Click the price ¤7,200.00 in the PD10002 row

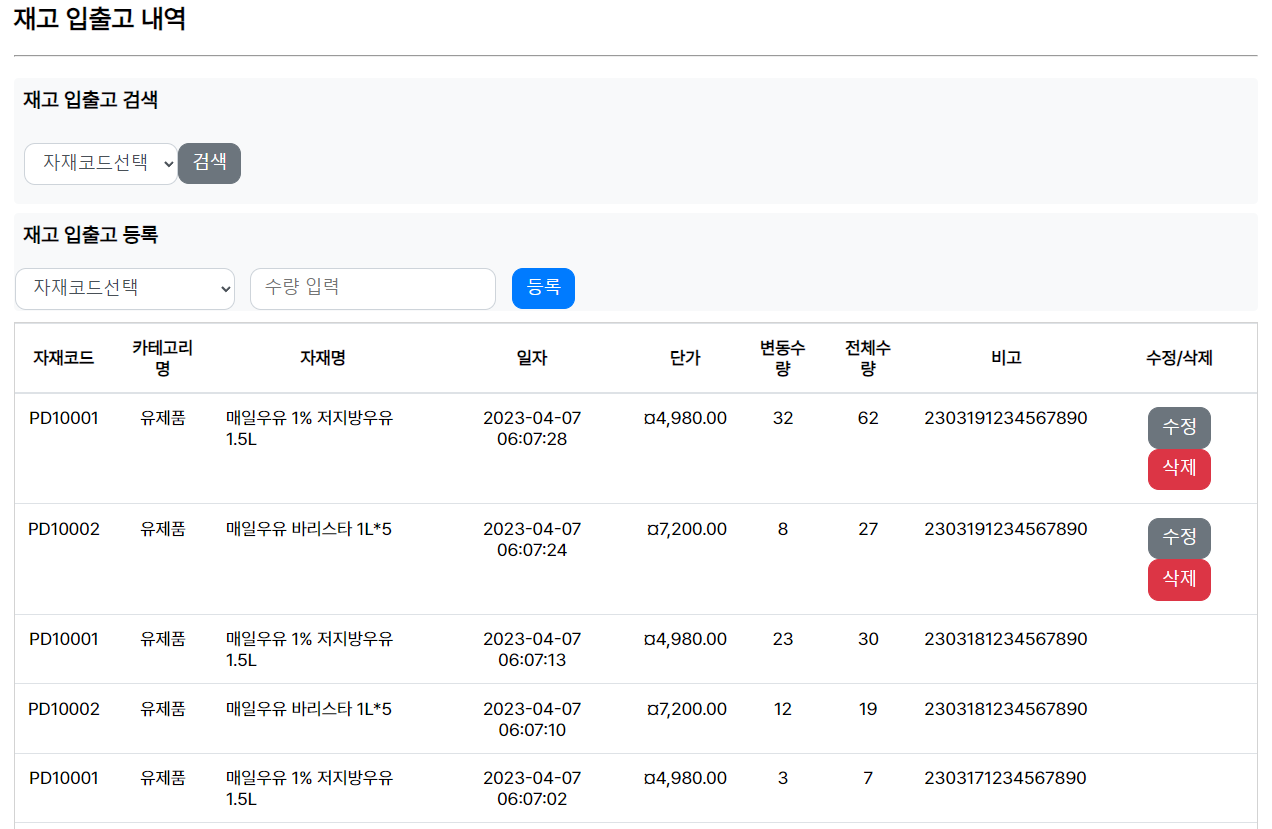pyautogui.click(x=684, y=528)
